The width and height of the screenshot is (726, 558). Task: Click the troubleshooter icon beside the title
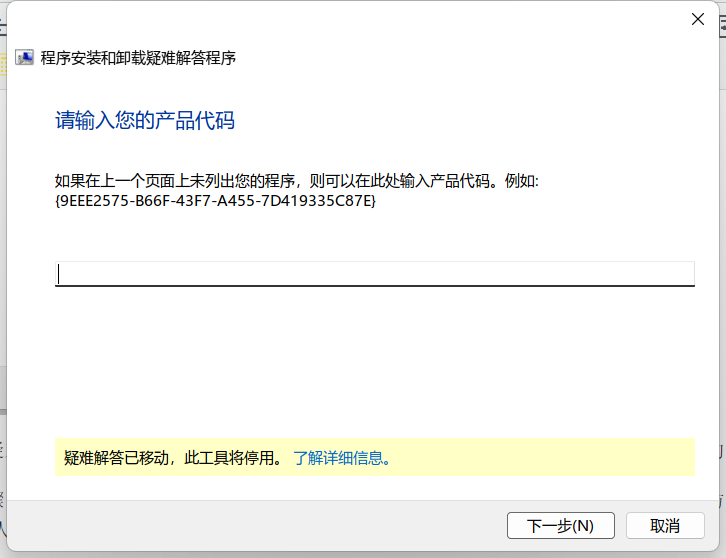pyautogui.click(x=24, y=58)
